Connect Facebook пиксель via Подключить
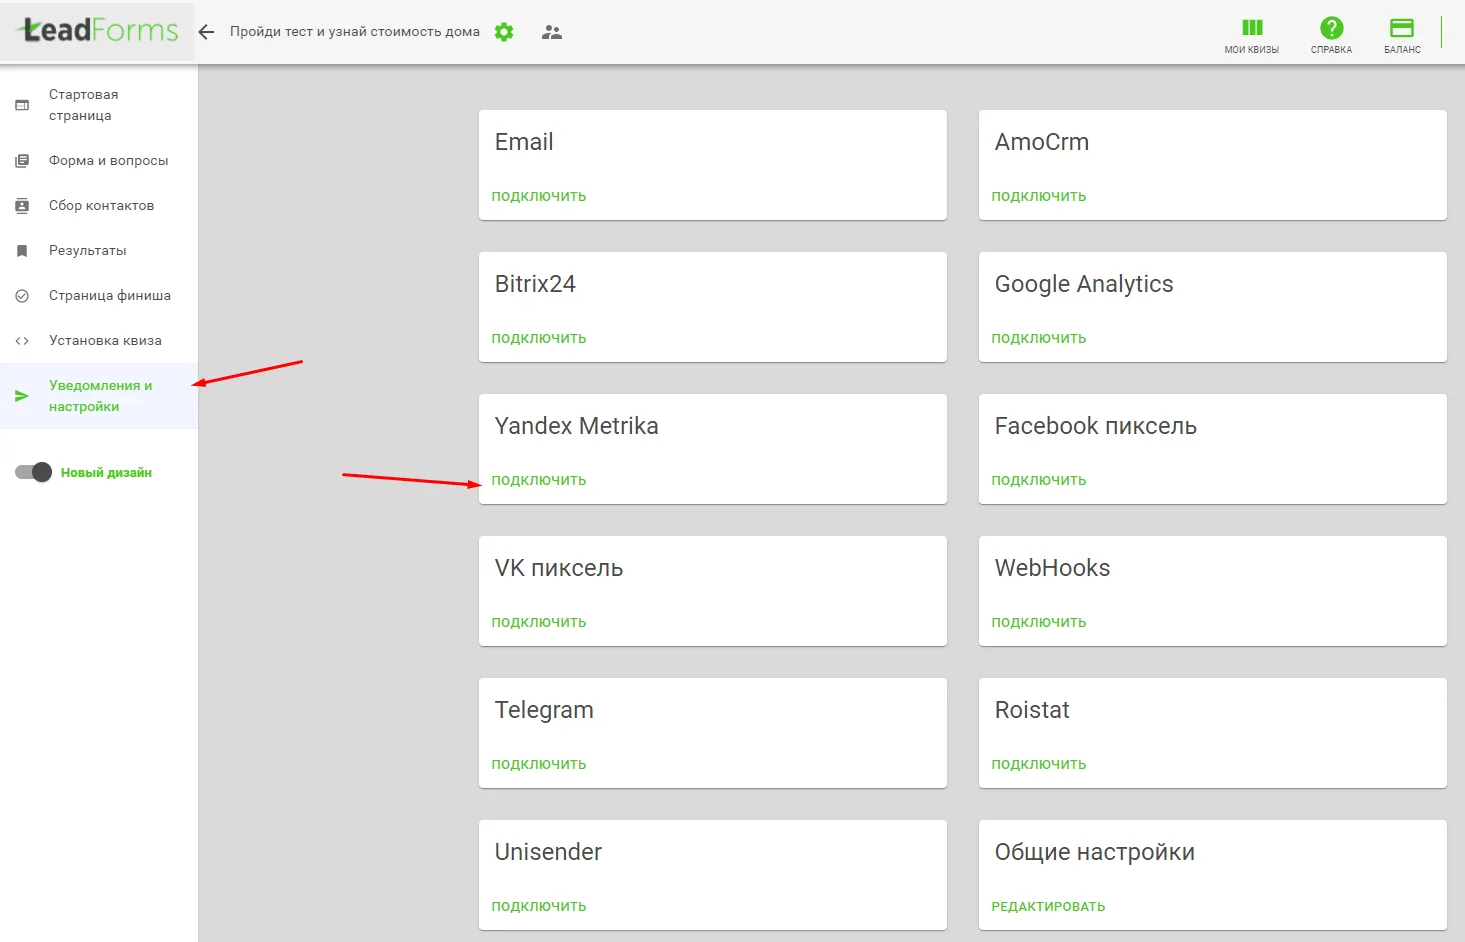The width and height of the screenshot is (1465, 942). 1039,480
